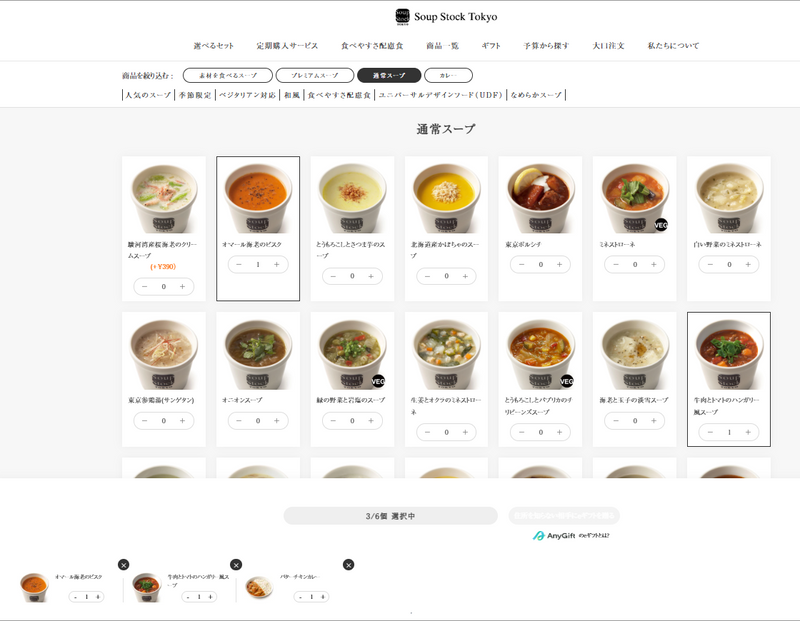This screenshot has width=800, height=621.
Task: Click the 3/6個 選択中 progress bar
Action: tap(390, 516)
